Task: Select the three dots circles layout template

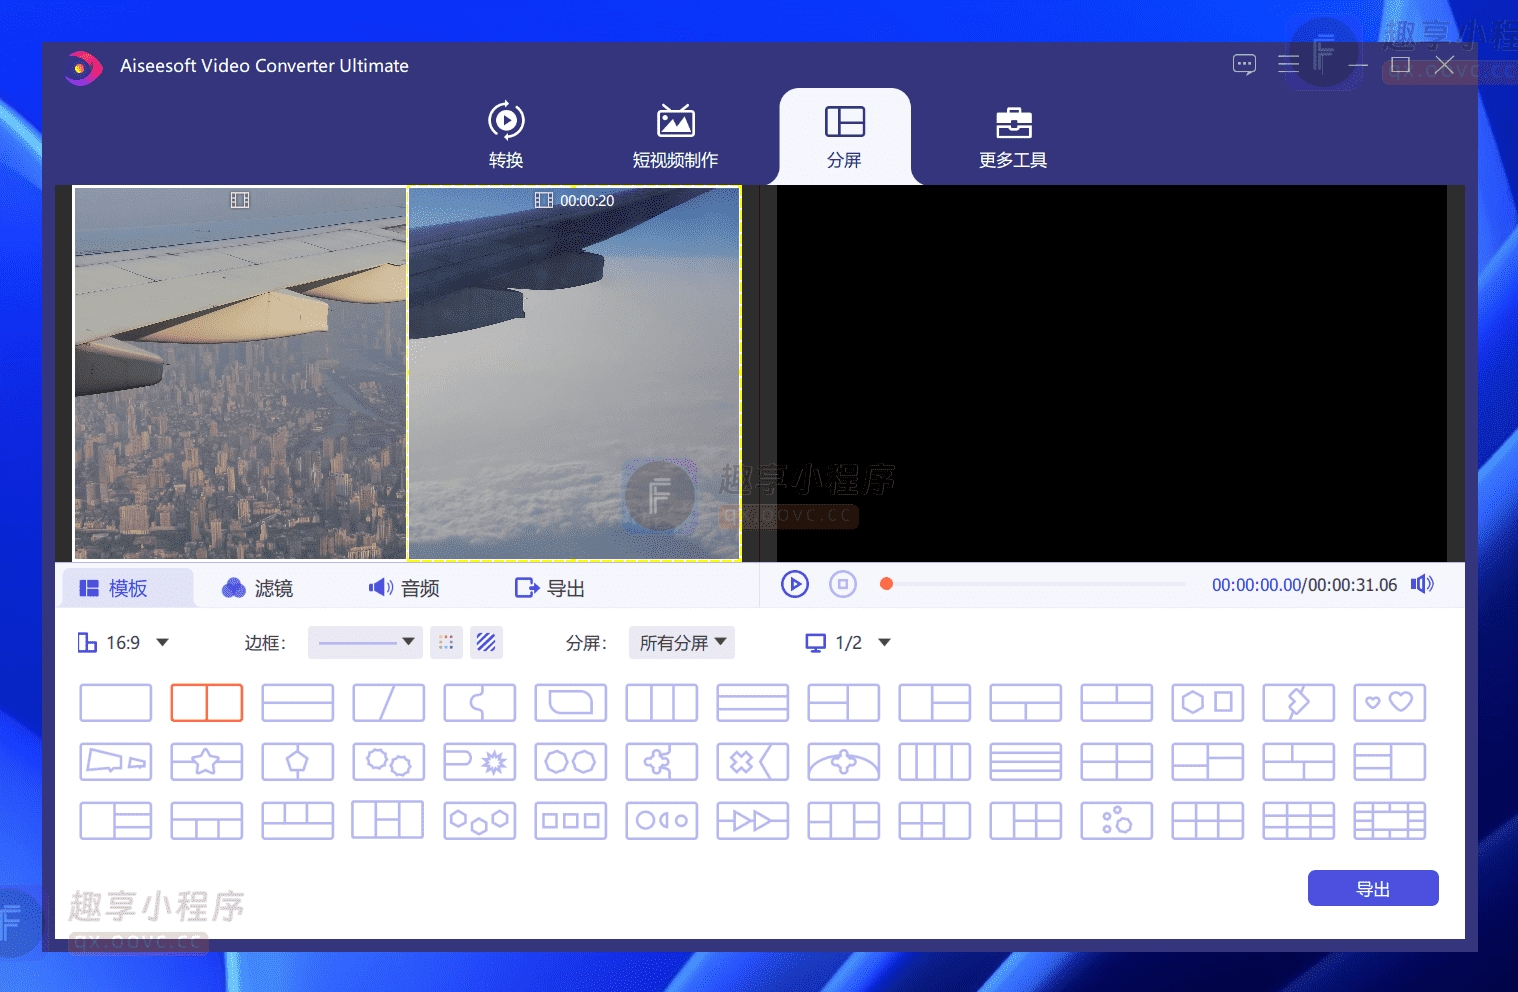Action: [x=1117, y=821]
